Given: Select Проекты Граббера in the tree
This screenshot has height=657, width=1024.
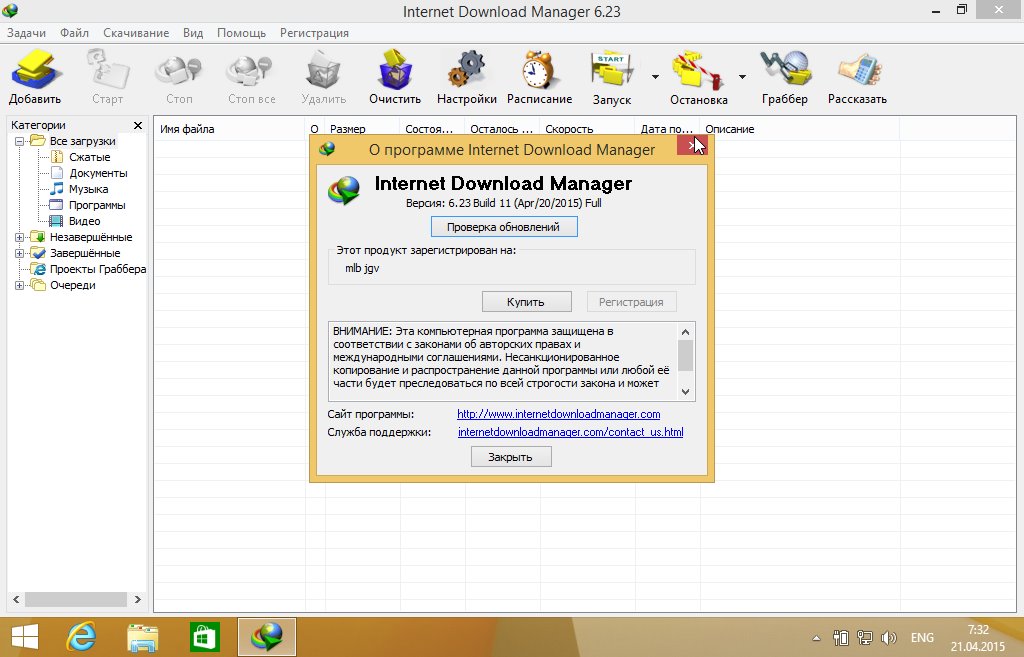Looking at the screenshot, I should coord(97,269).
